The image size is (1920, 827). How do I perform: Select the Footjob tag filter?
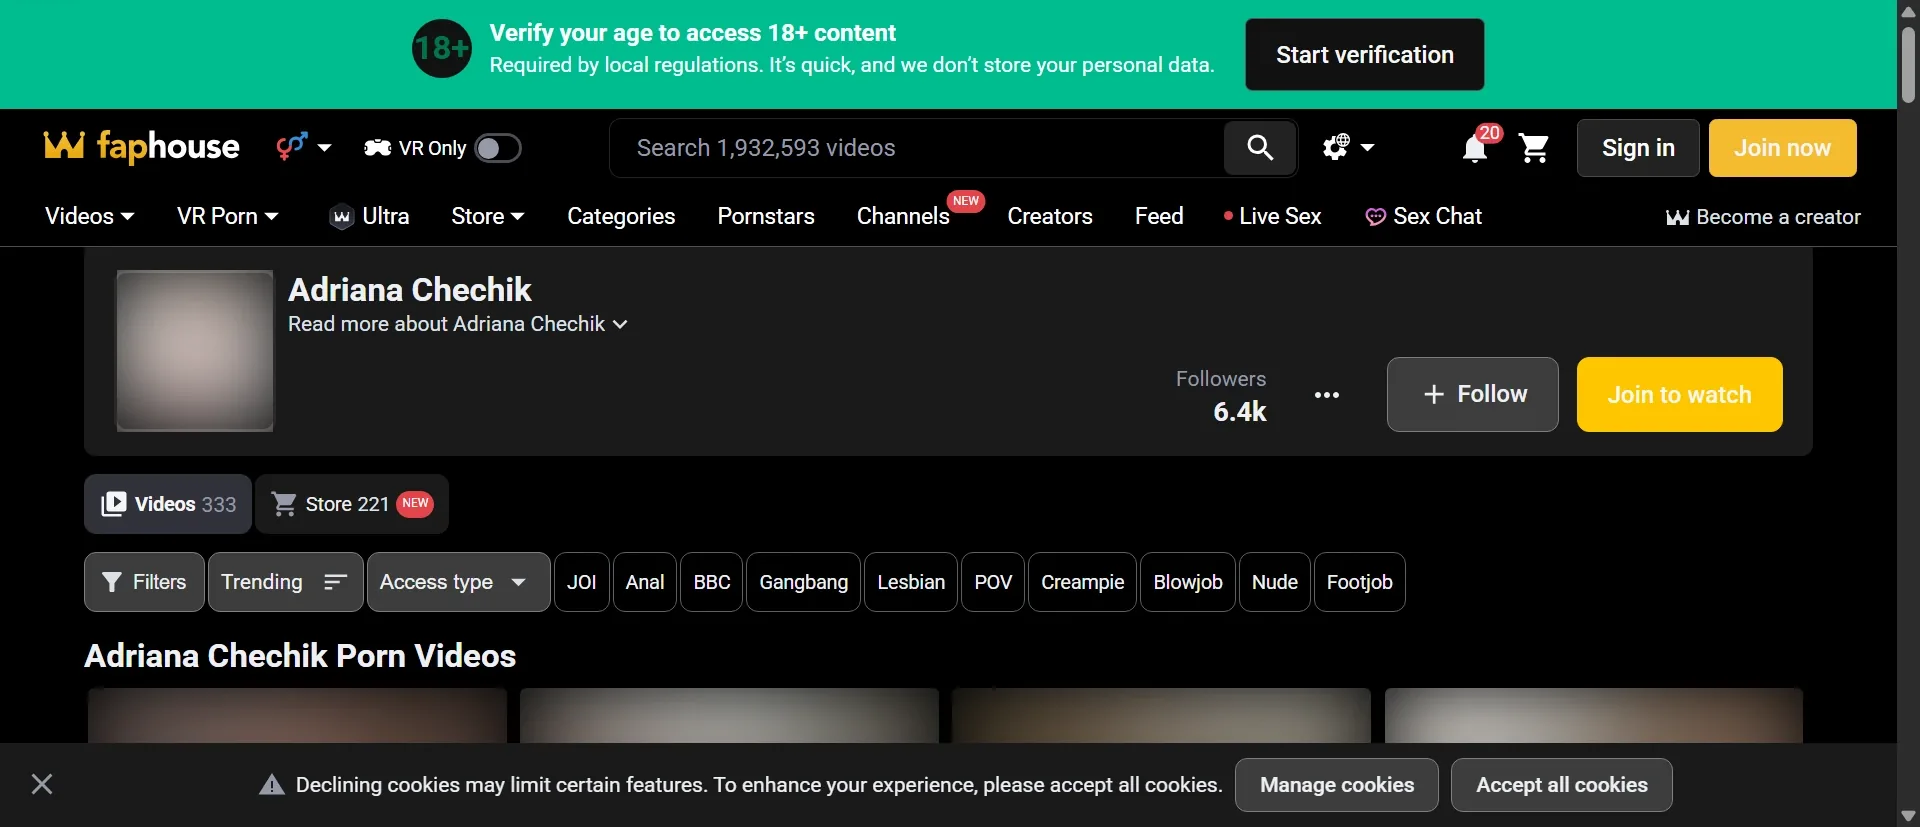coord(1360,582)
